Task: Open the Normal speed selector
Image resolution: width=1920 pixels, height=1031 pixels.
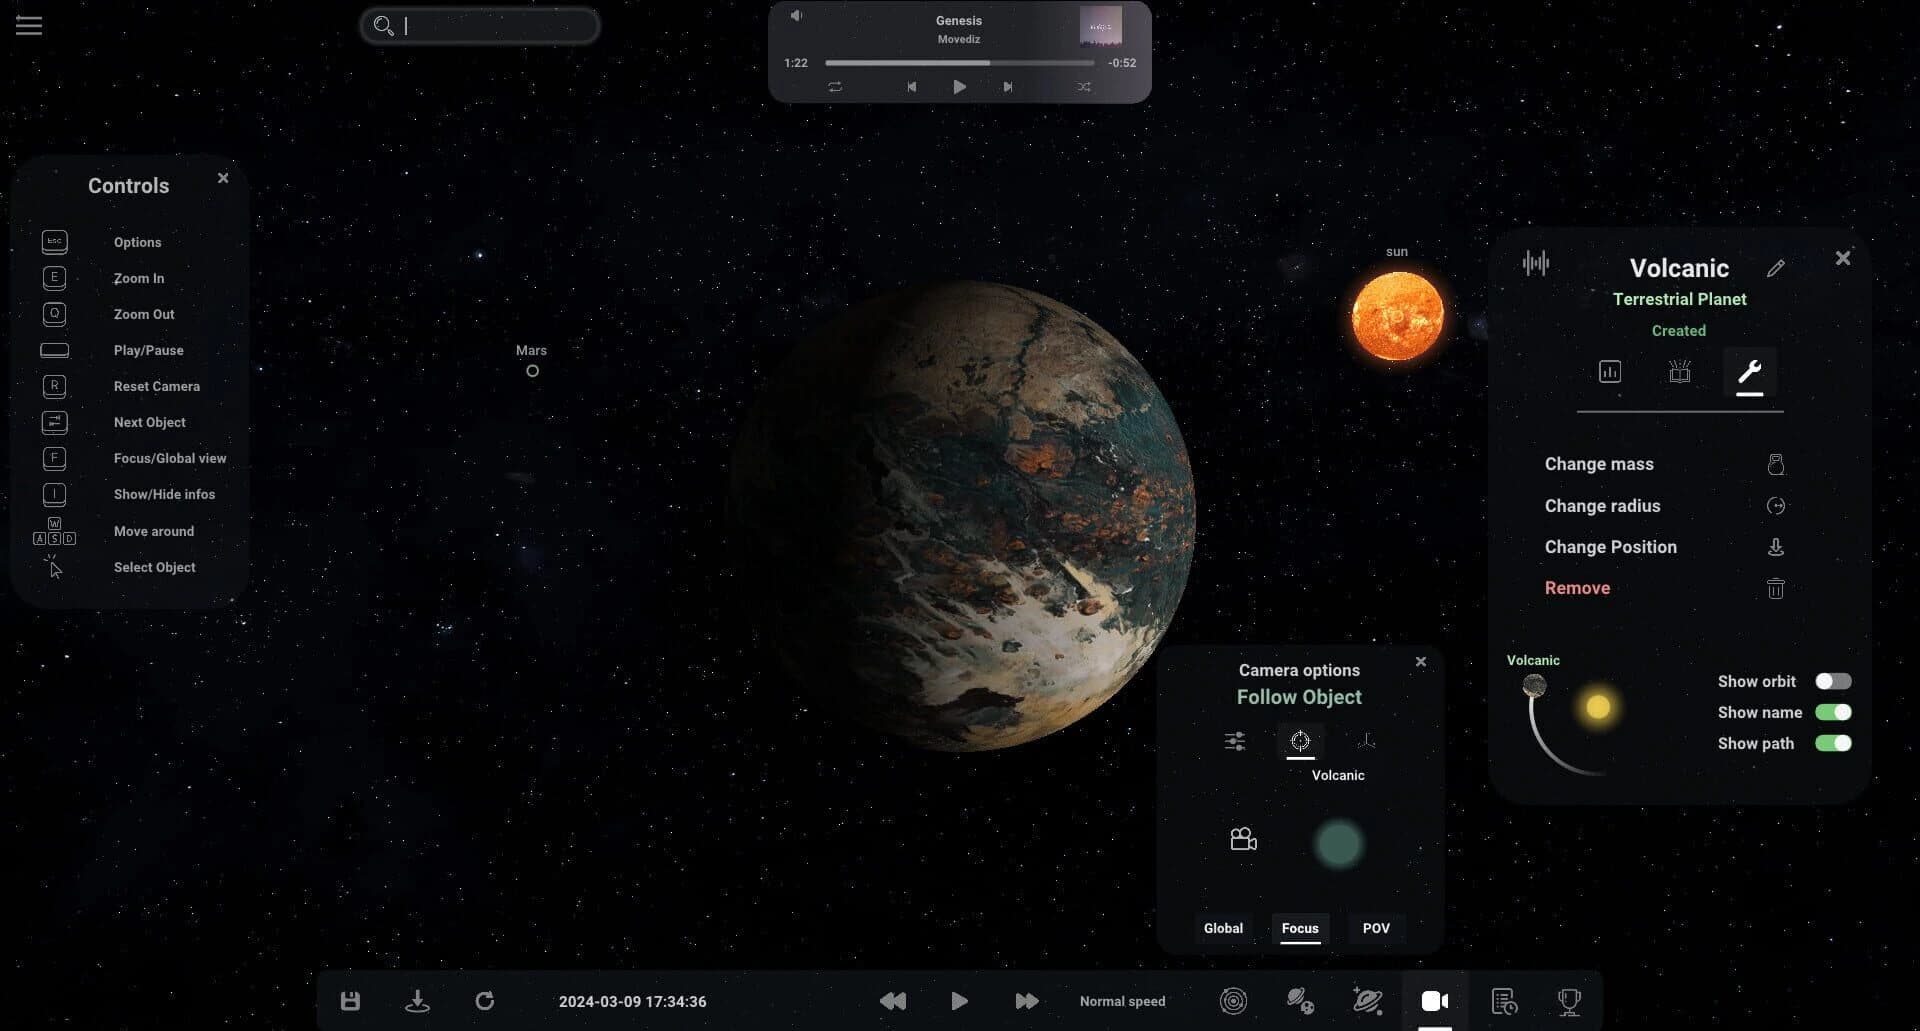Action: tap(1121, 1000)
